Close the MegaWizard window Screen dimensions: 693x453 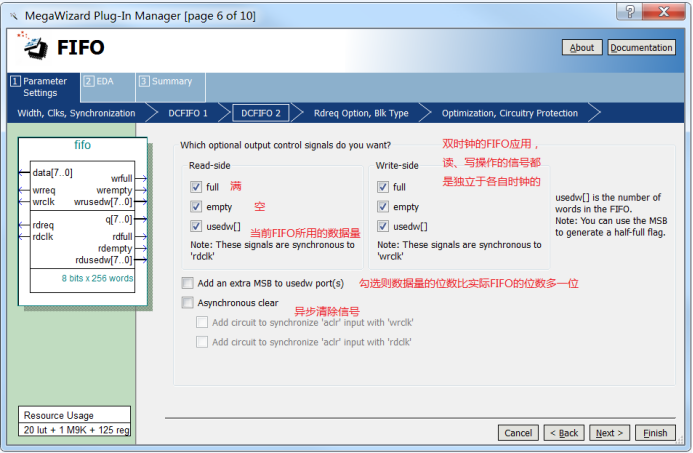tap(663, 11)
